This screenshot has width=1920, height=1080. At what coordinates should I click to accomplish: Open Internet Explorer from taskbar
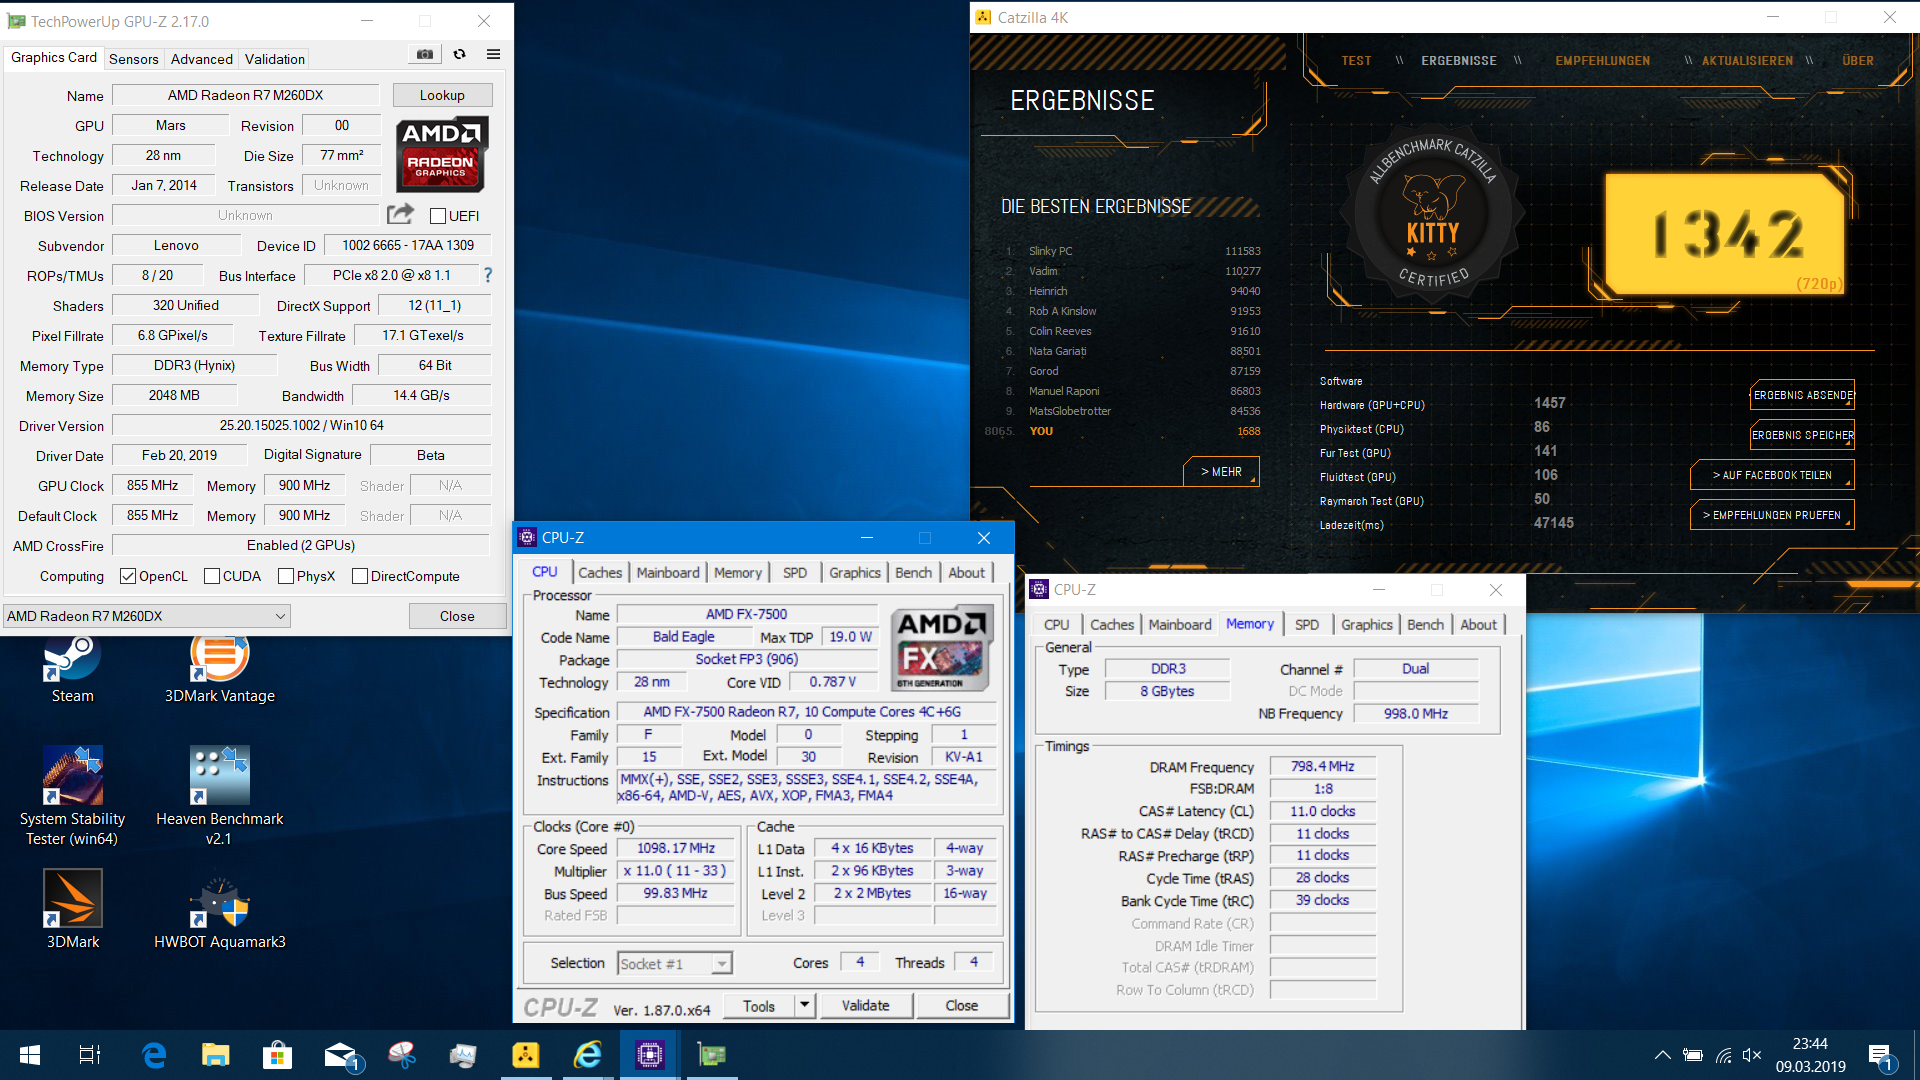[587, 1055]
